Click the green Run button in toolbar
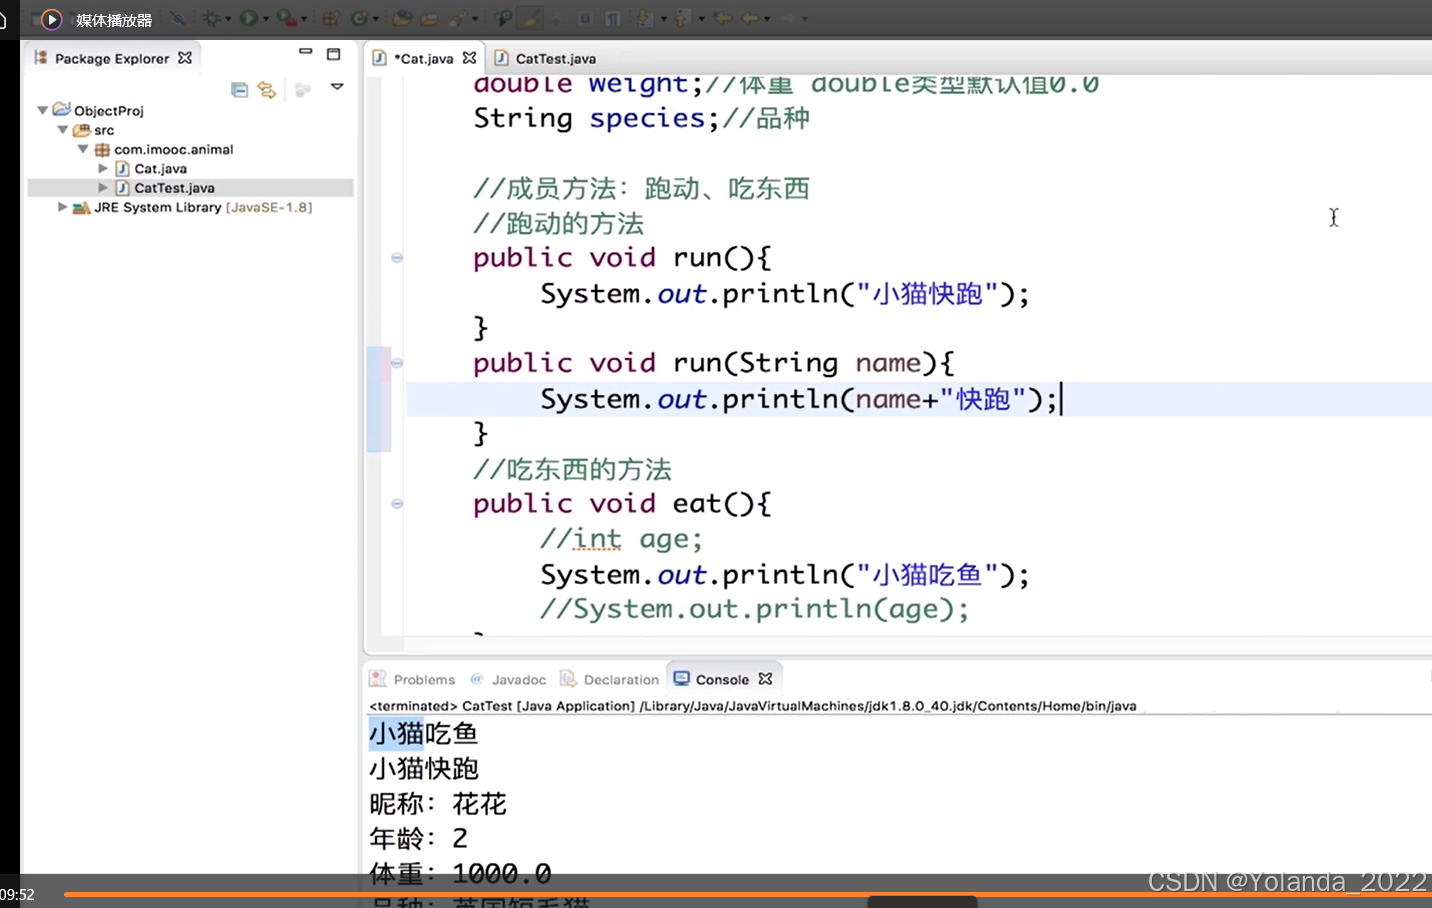 (x=248, y=18)
